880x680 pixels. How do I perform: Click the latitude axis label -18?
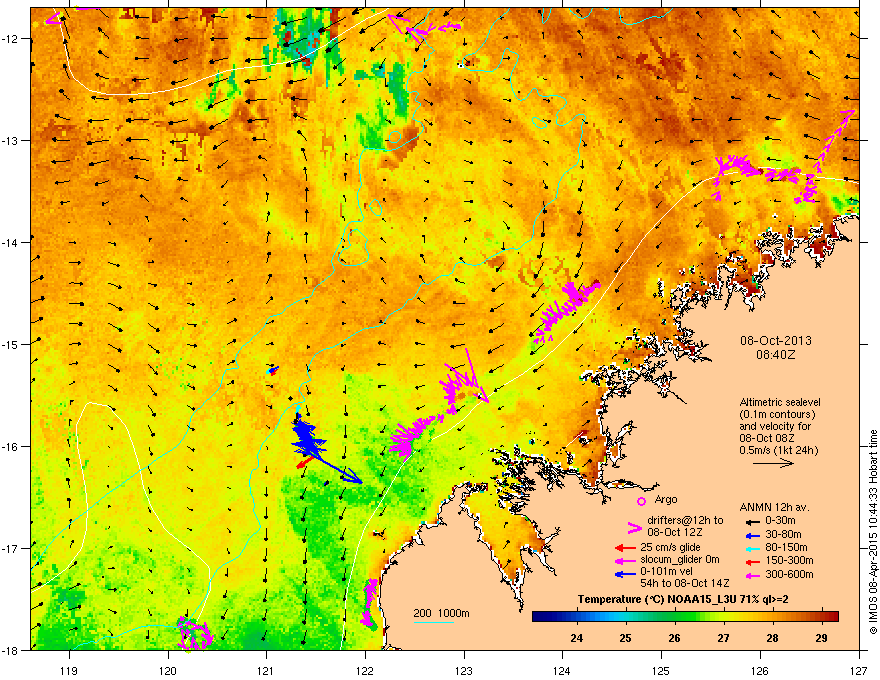11,650
